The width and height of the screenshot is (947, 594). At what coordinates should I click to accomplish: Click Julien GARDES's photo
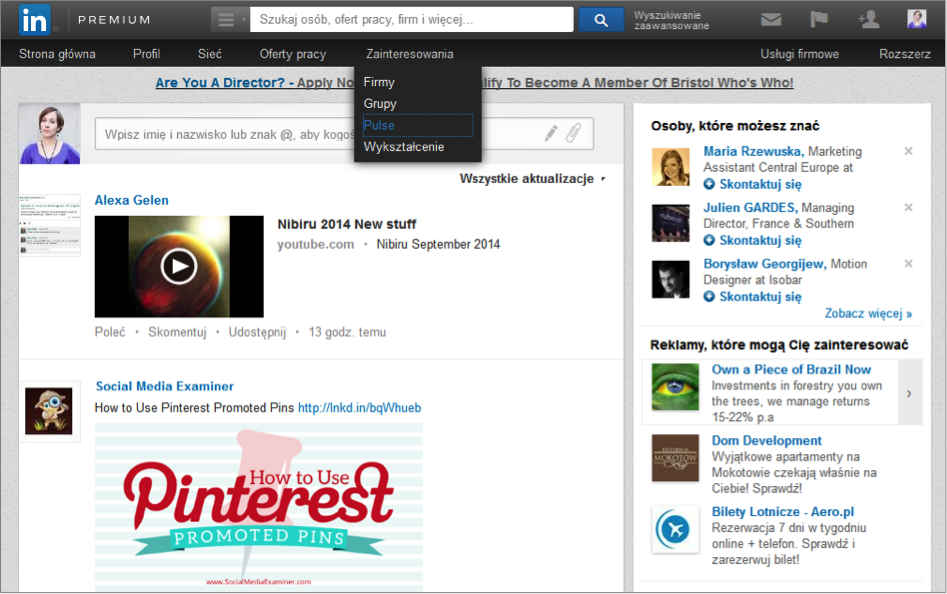pyautogui.click(x=670, y=223)
